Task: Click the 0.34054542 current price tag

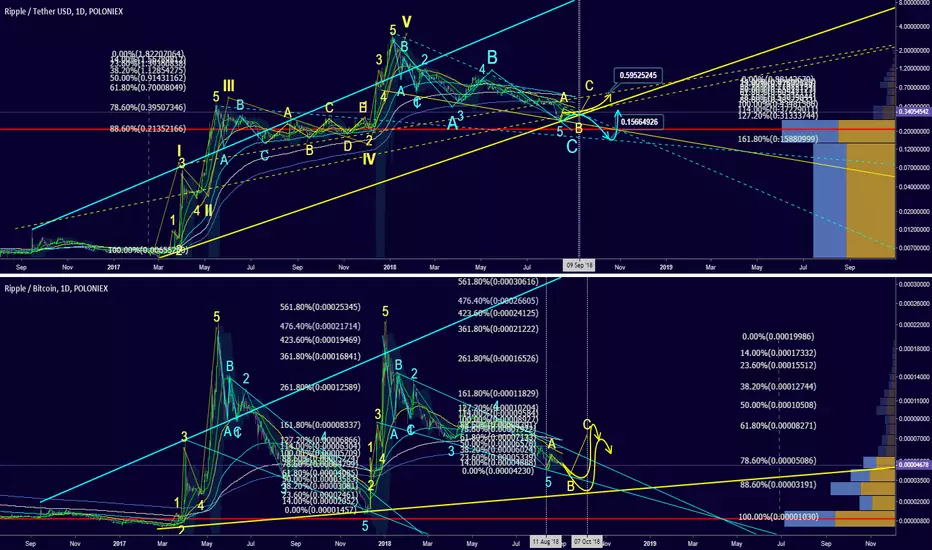Action: [914, 111]
